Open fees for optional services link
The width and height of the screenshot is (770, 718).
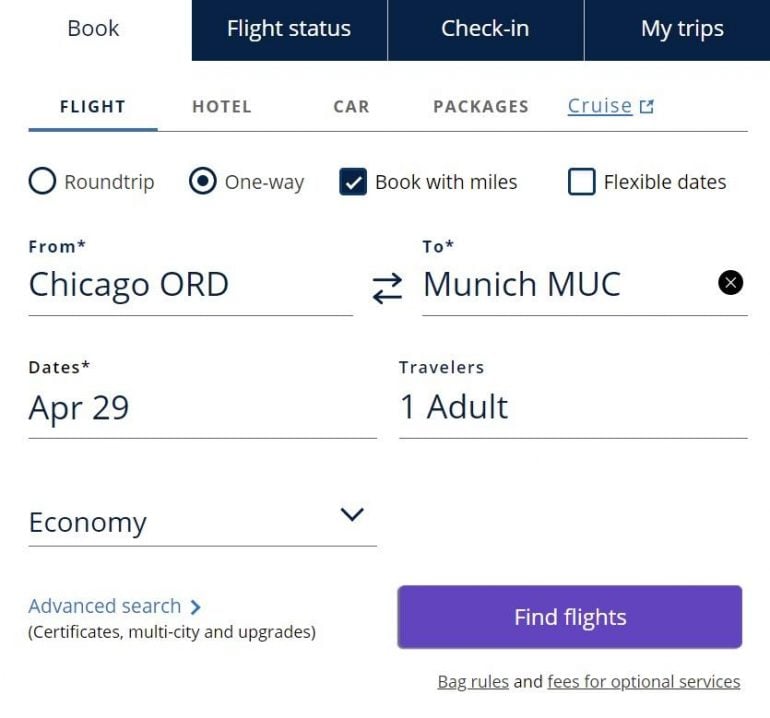[x=644, y=682]
